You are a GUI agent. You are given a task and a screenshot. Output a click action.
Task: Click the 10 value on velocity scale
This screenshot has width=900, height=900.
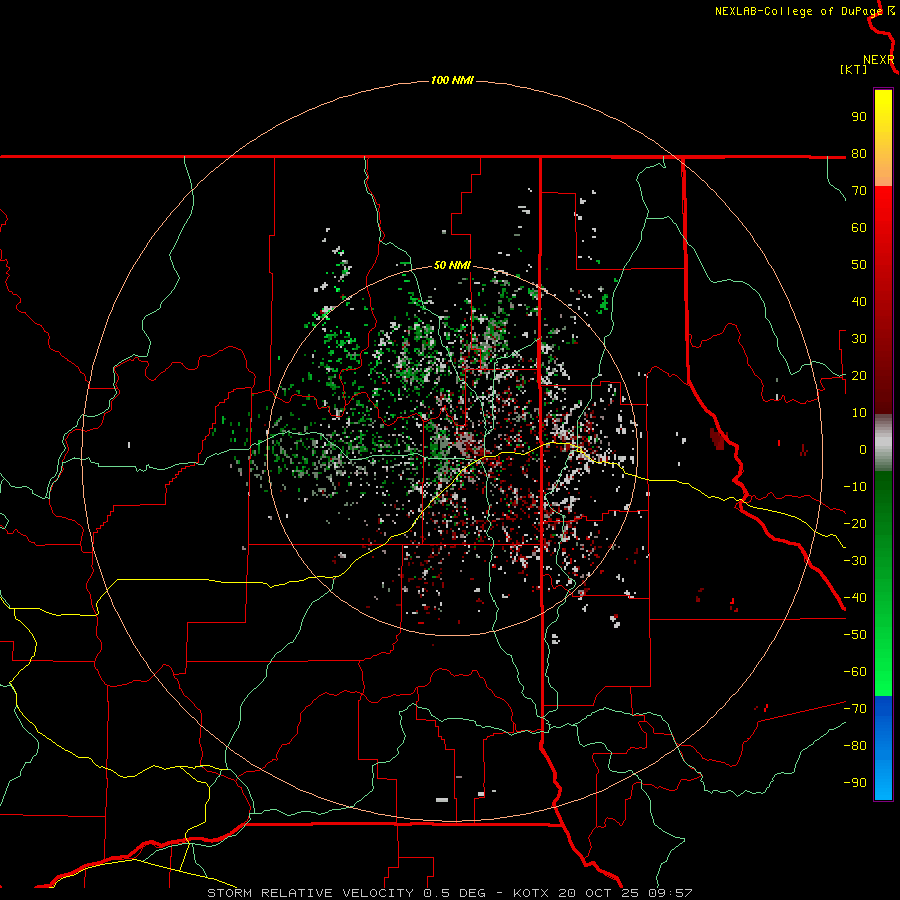[859, 413]
